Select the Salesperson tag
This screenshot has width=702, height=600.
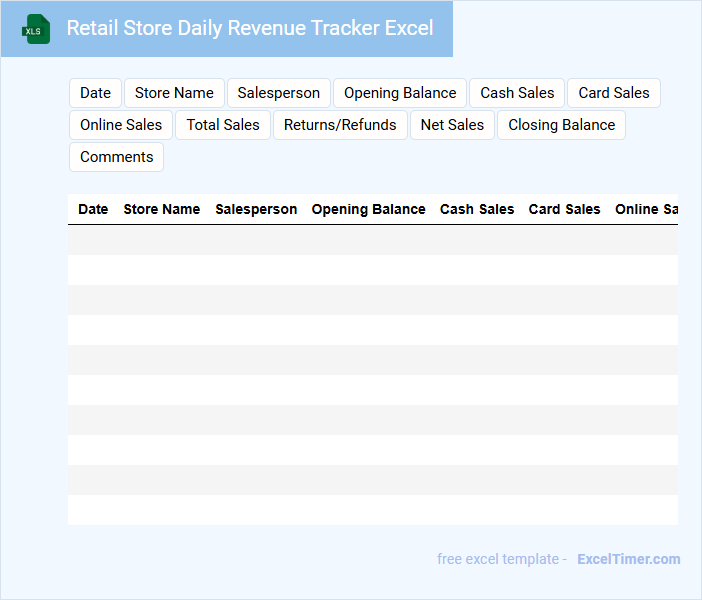[x=279, y=93]
